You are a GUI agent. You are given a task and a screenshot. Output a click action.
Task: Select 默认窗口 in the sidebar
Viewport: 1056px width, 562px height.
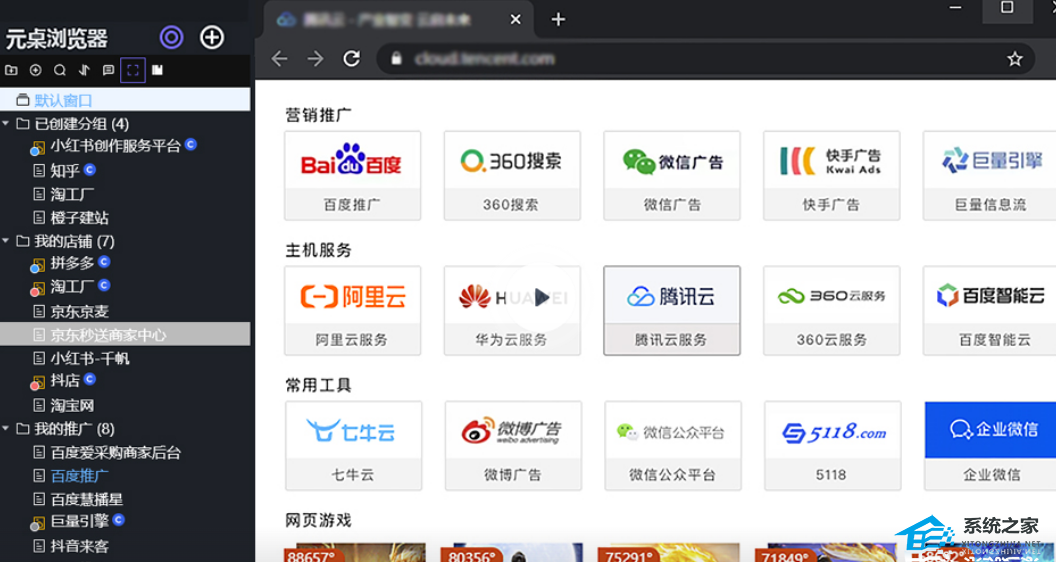coord(63,100)
